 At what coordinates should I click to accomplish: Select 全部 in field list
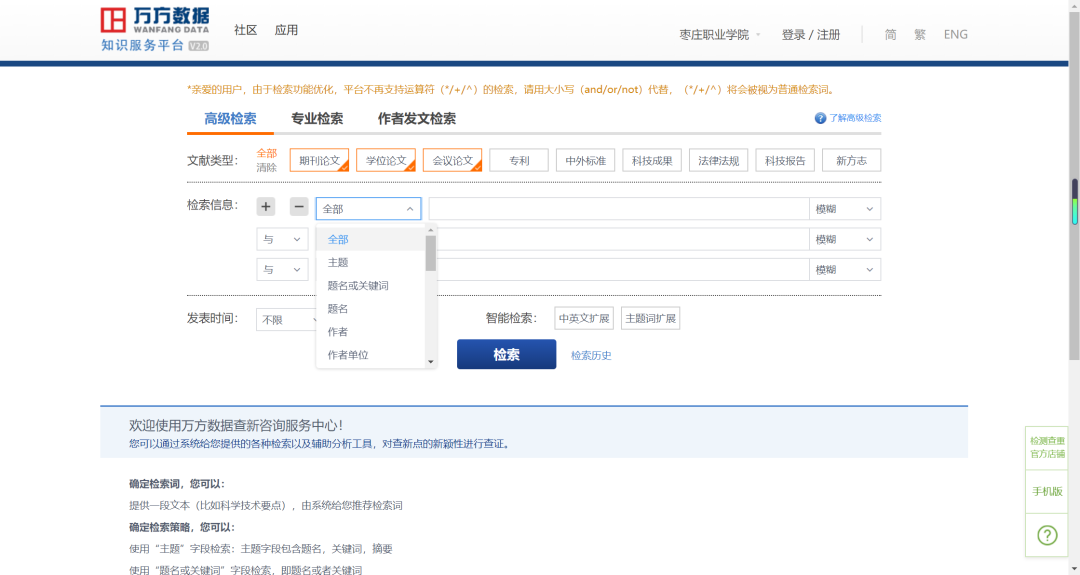point(371,239)
